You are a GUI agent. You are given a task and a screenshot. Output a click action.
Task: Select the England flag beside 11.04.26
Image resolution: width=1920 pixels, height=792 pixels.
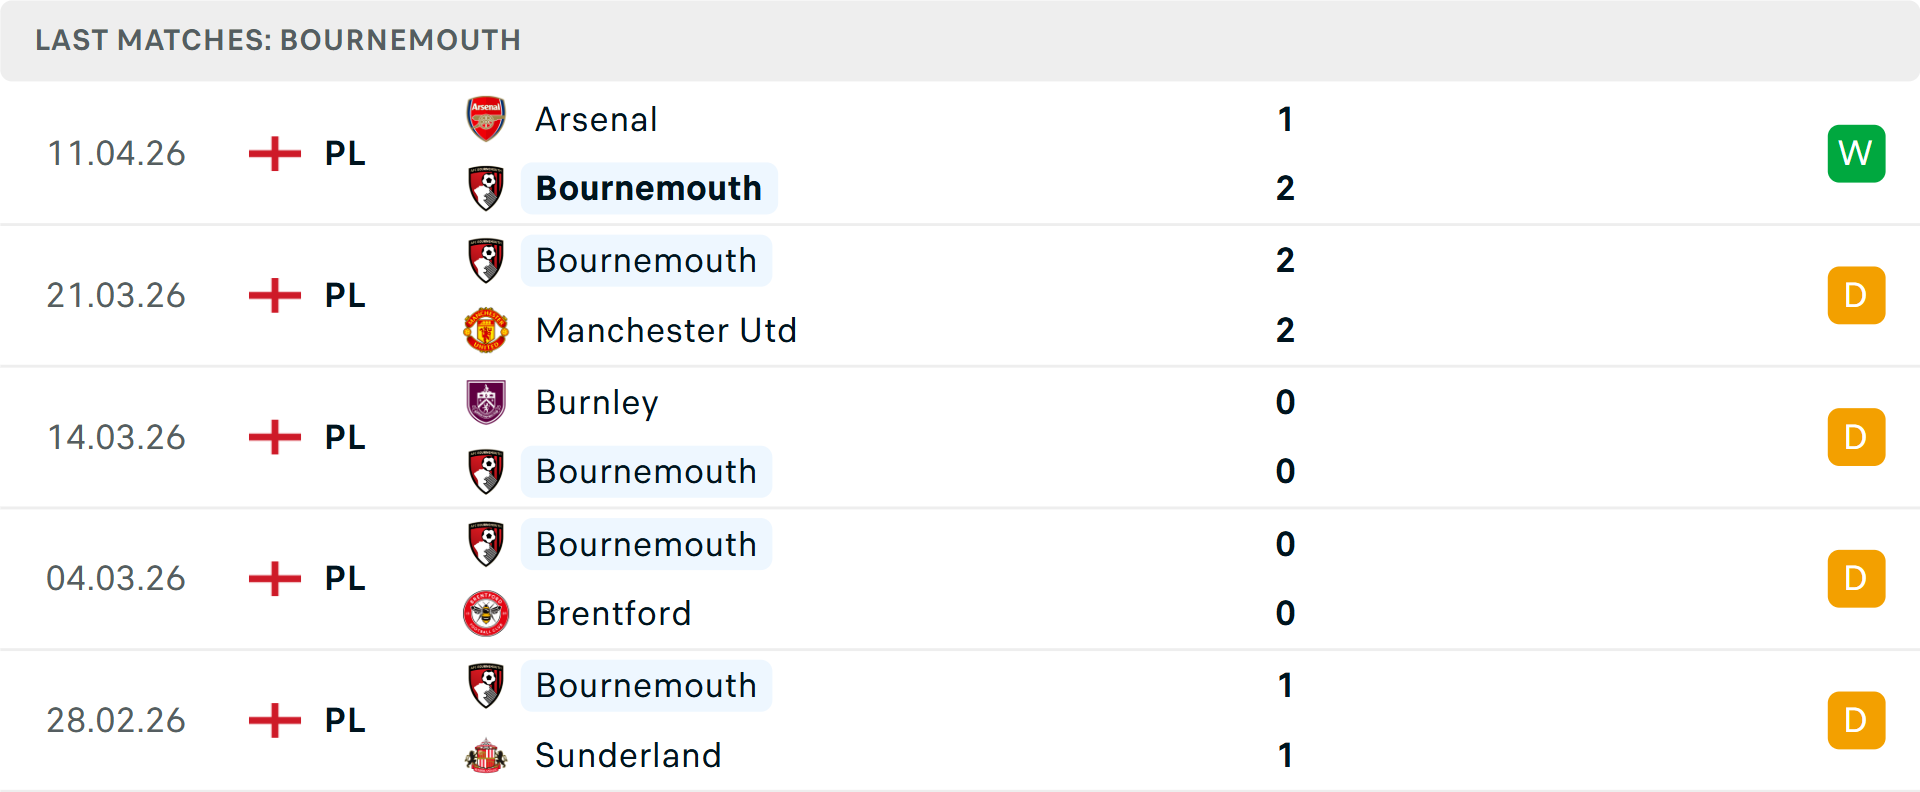pos(273,153)
